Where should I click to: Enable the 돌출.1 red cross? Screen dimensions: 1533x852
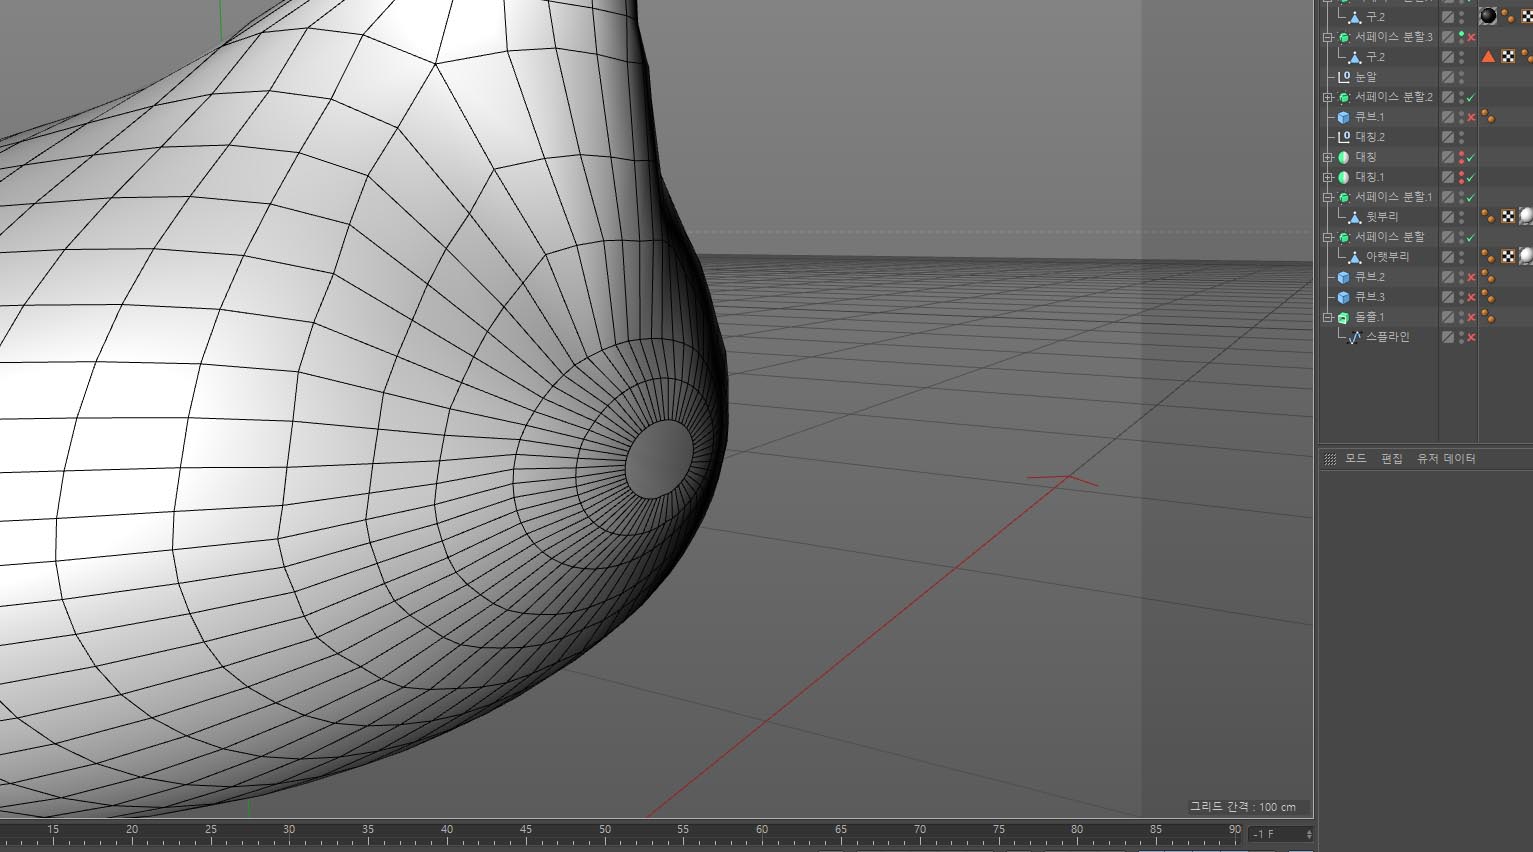[x=1471, y=317]
